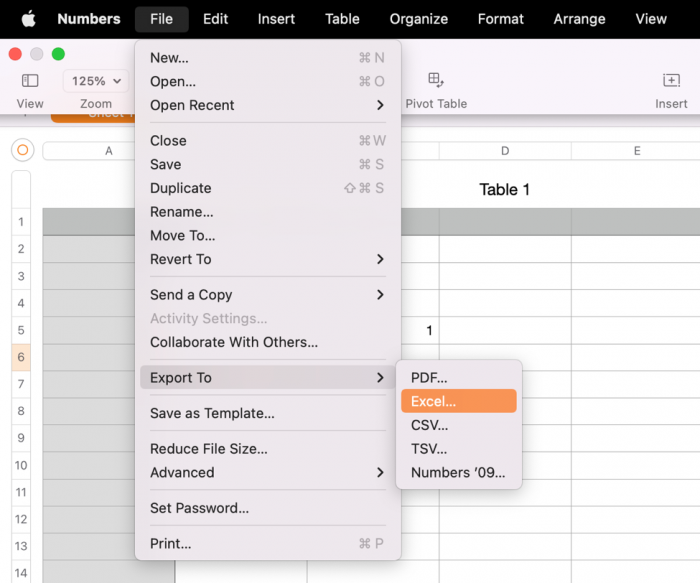Choose Reduce File Size… option
This screenshot has height=583, width=700.
click(x=208, y=449)
